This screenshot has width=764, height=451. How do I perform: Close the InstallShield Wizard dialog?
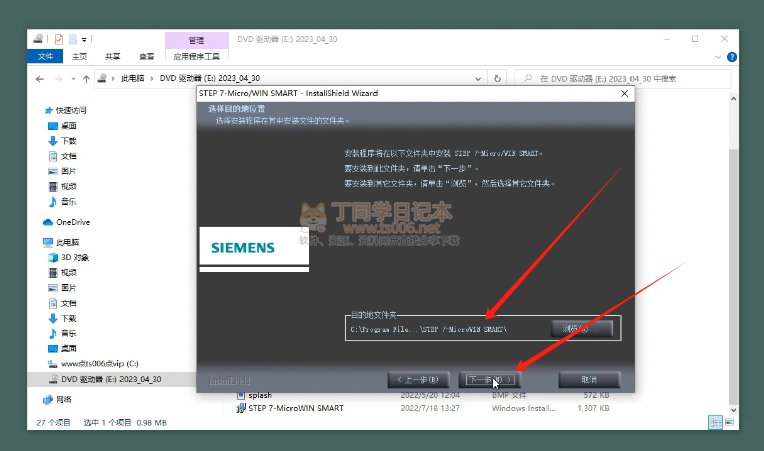point(624,93)
